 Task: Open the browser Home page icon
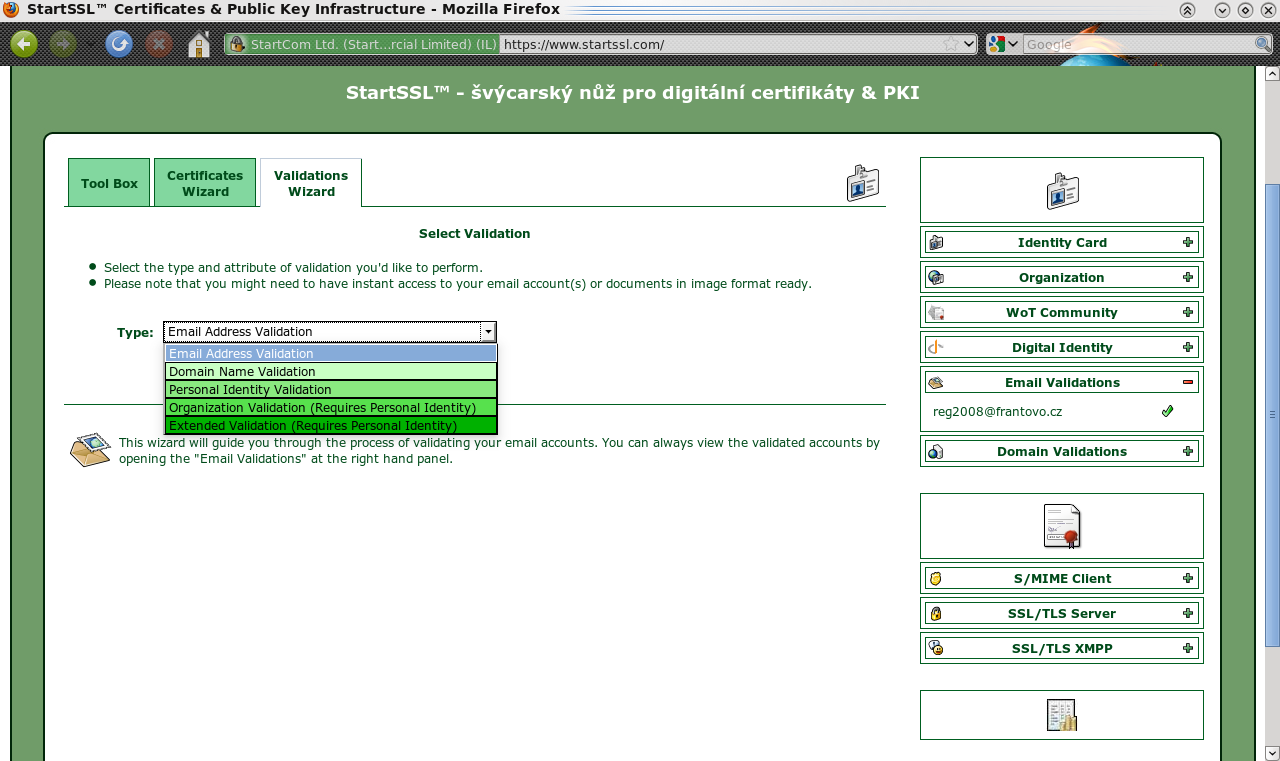coord(199,44)
